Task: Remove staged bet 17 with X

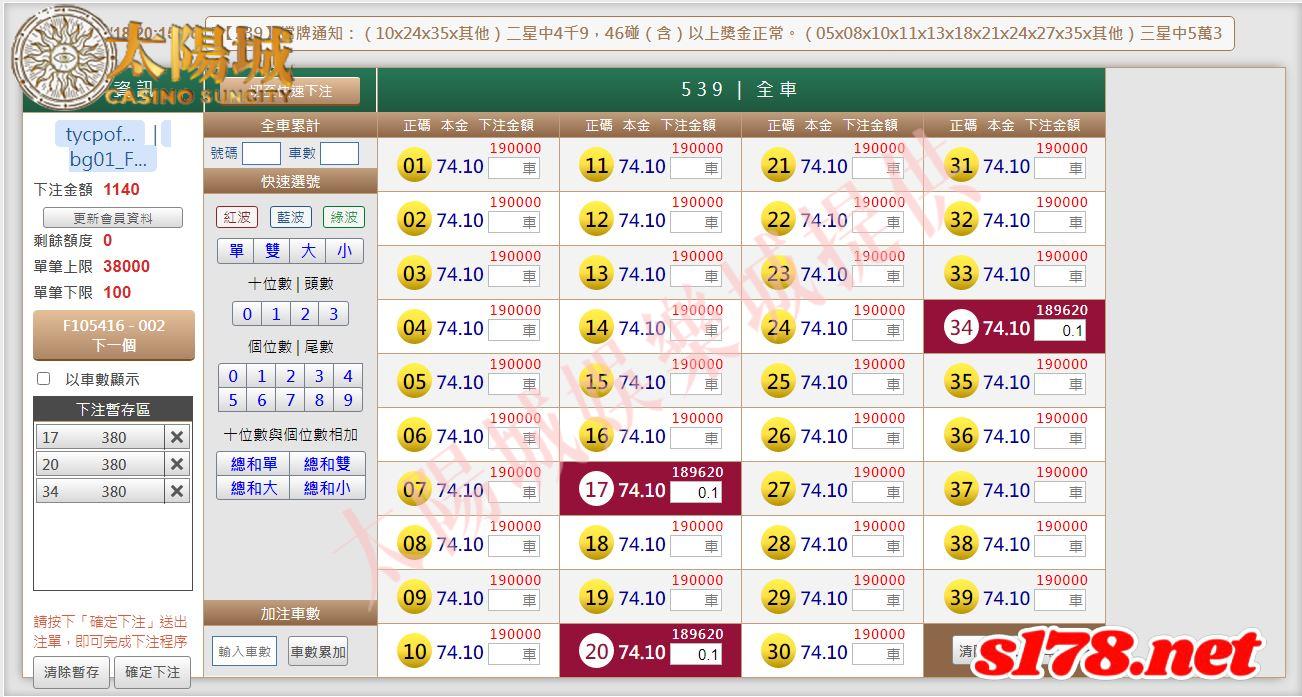Action: click(177, 437)
